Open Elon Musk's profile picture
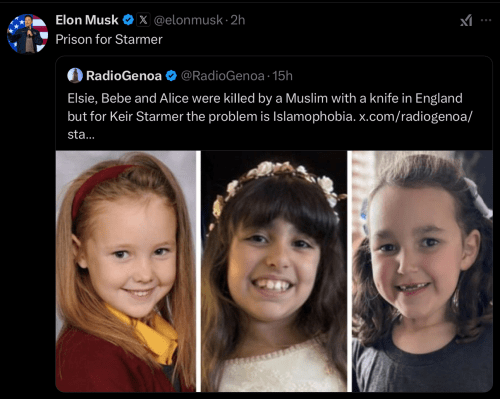 click(x=27, y=34)
